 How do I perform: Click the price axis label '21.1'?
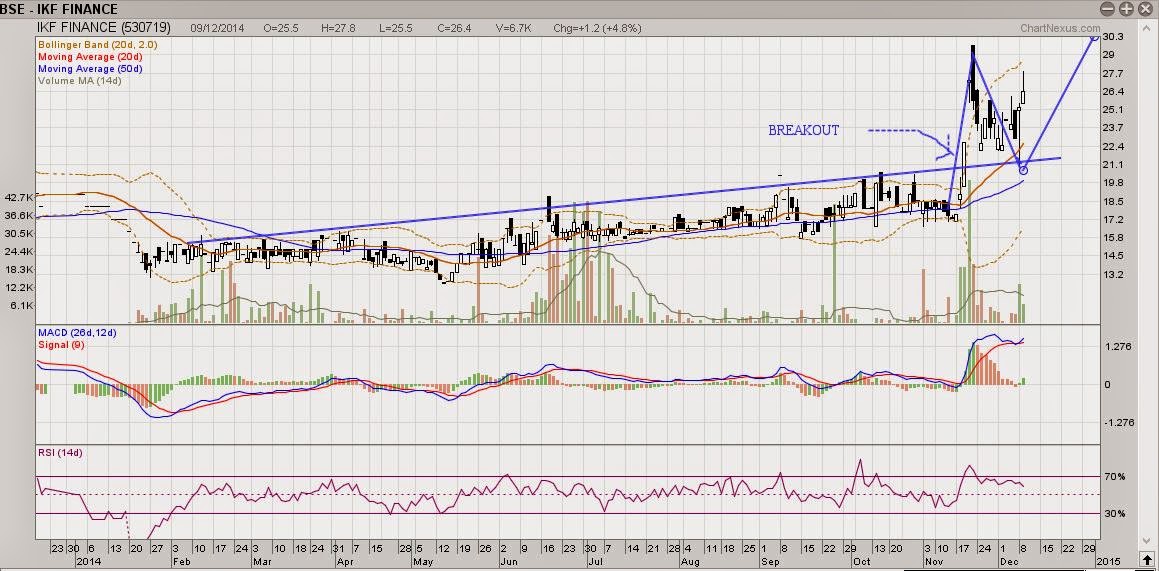[x=1113, y=165]
